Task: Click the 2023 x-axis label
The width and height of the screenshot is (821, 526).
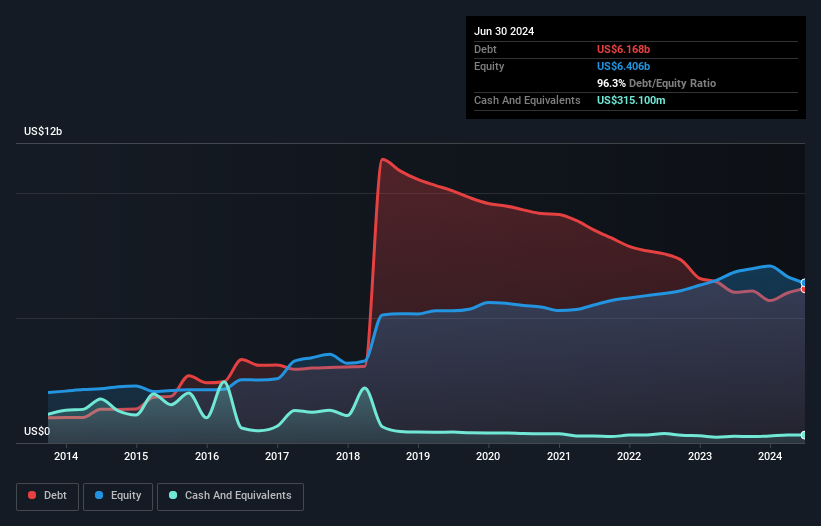Action: (x=700, y=456)
